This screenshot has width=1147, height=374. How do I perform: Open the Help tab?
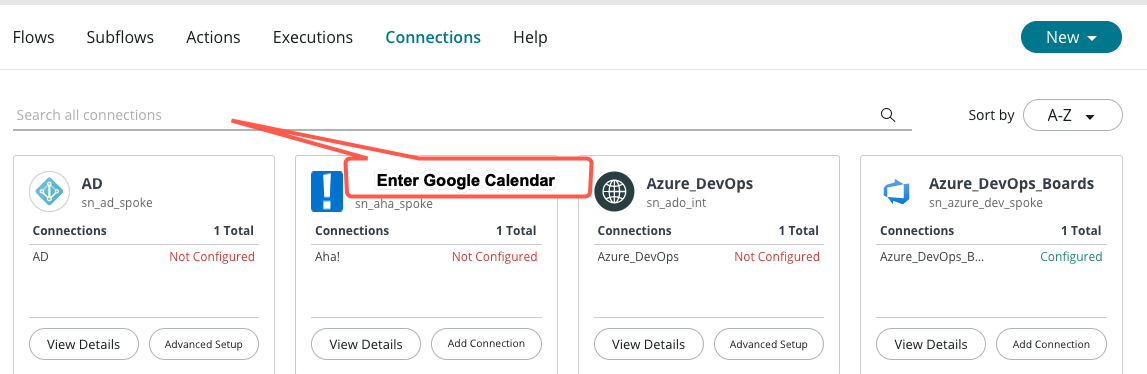pyautogui.click(x=530, y=37)
